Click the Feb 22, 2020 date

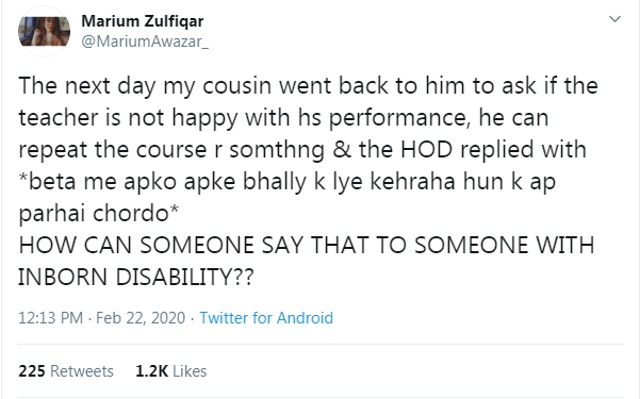tap(140, 318)
